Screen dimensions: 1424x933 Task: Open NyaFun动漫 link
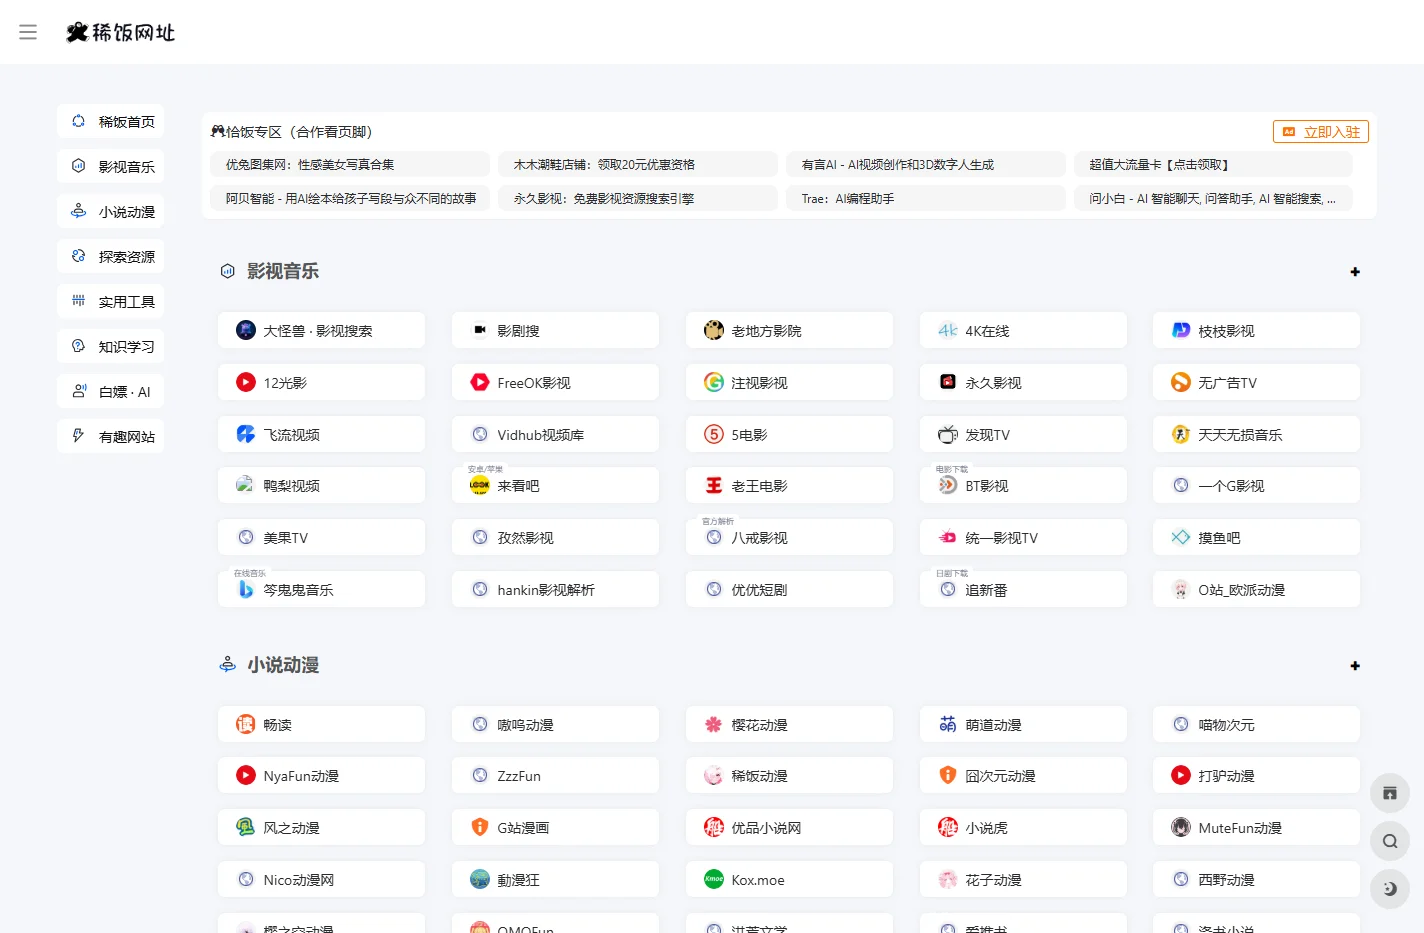pos(321,775)
